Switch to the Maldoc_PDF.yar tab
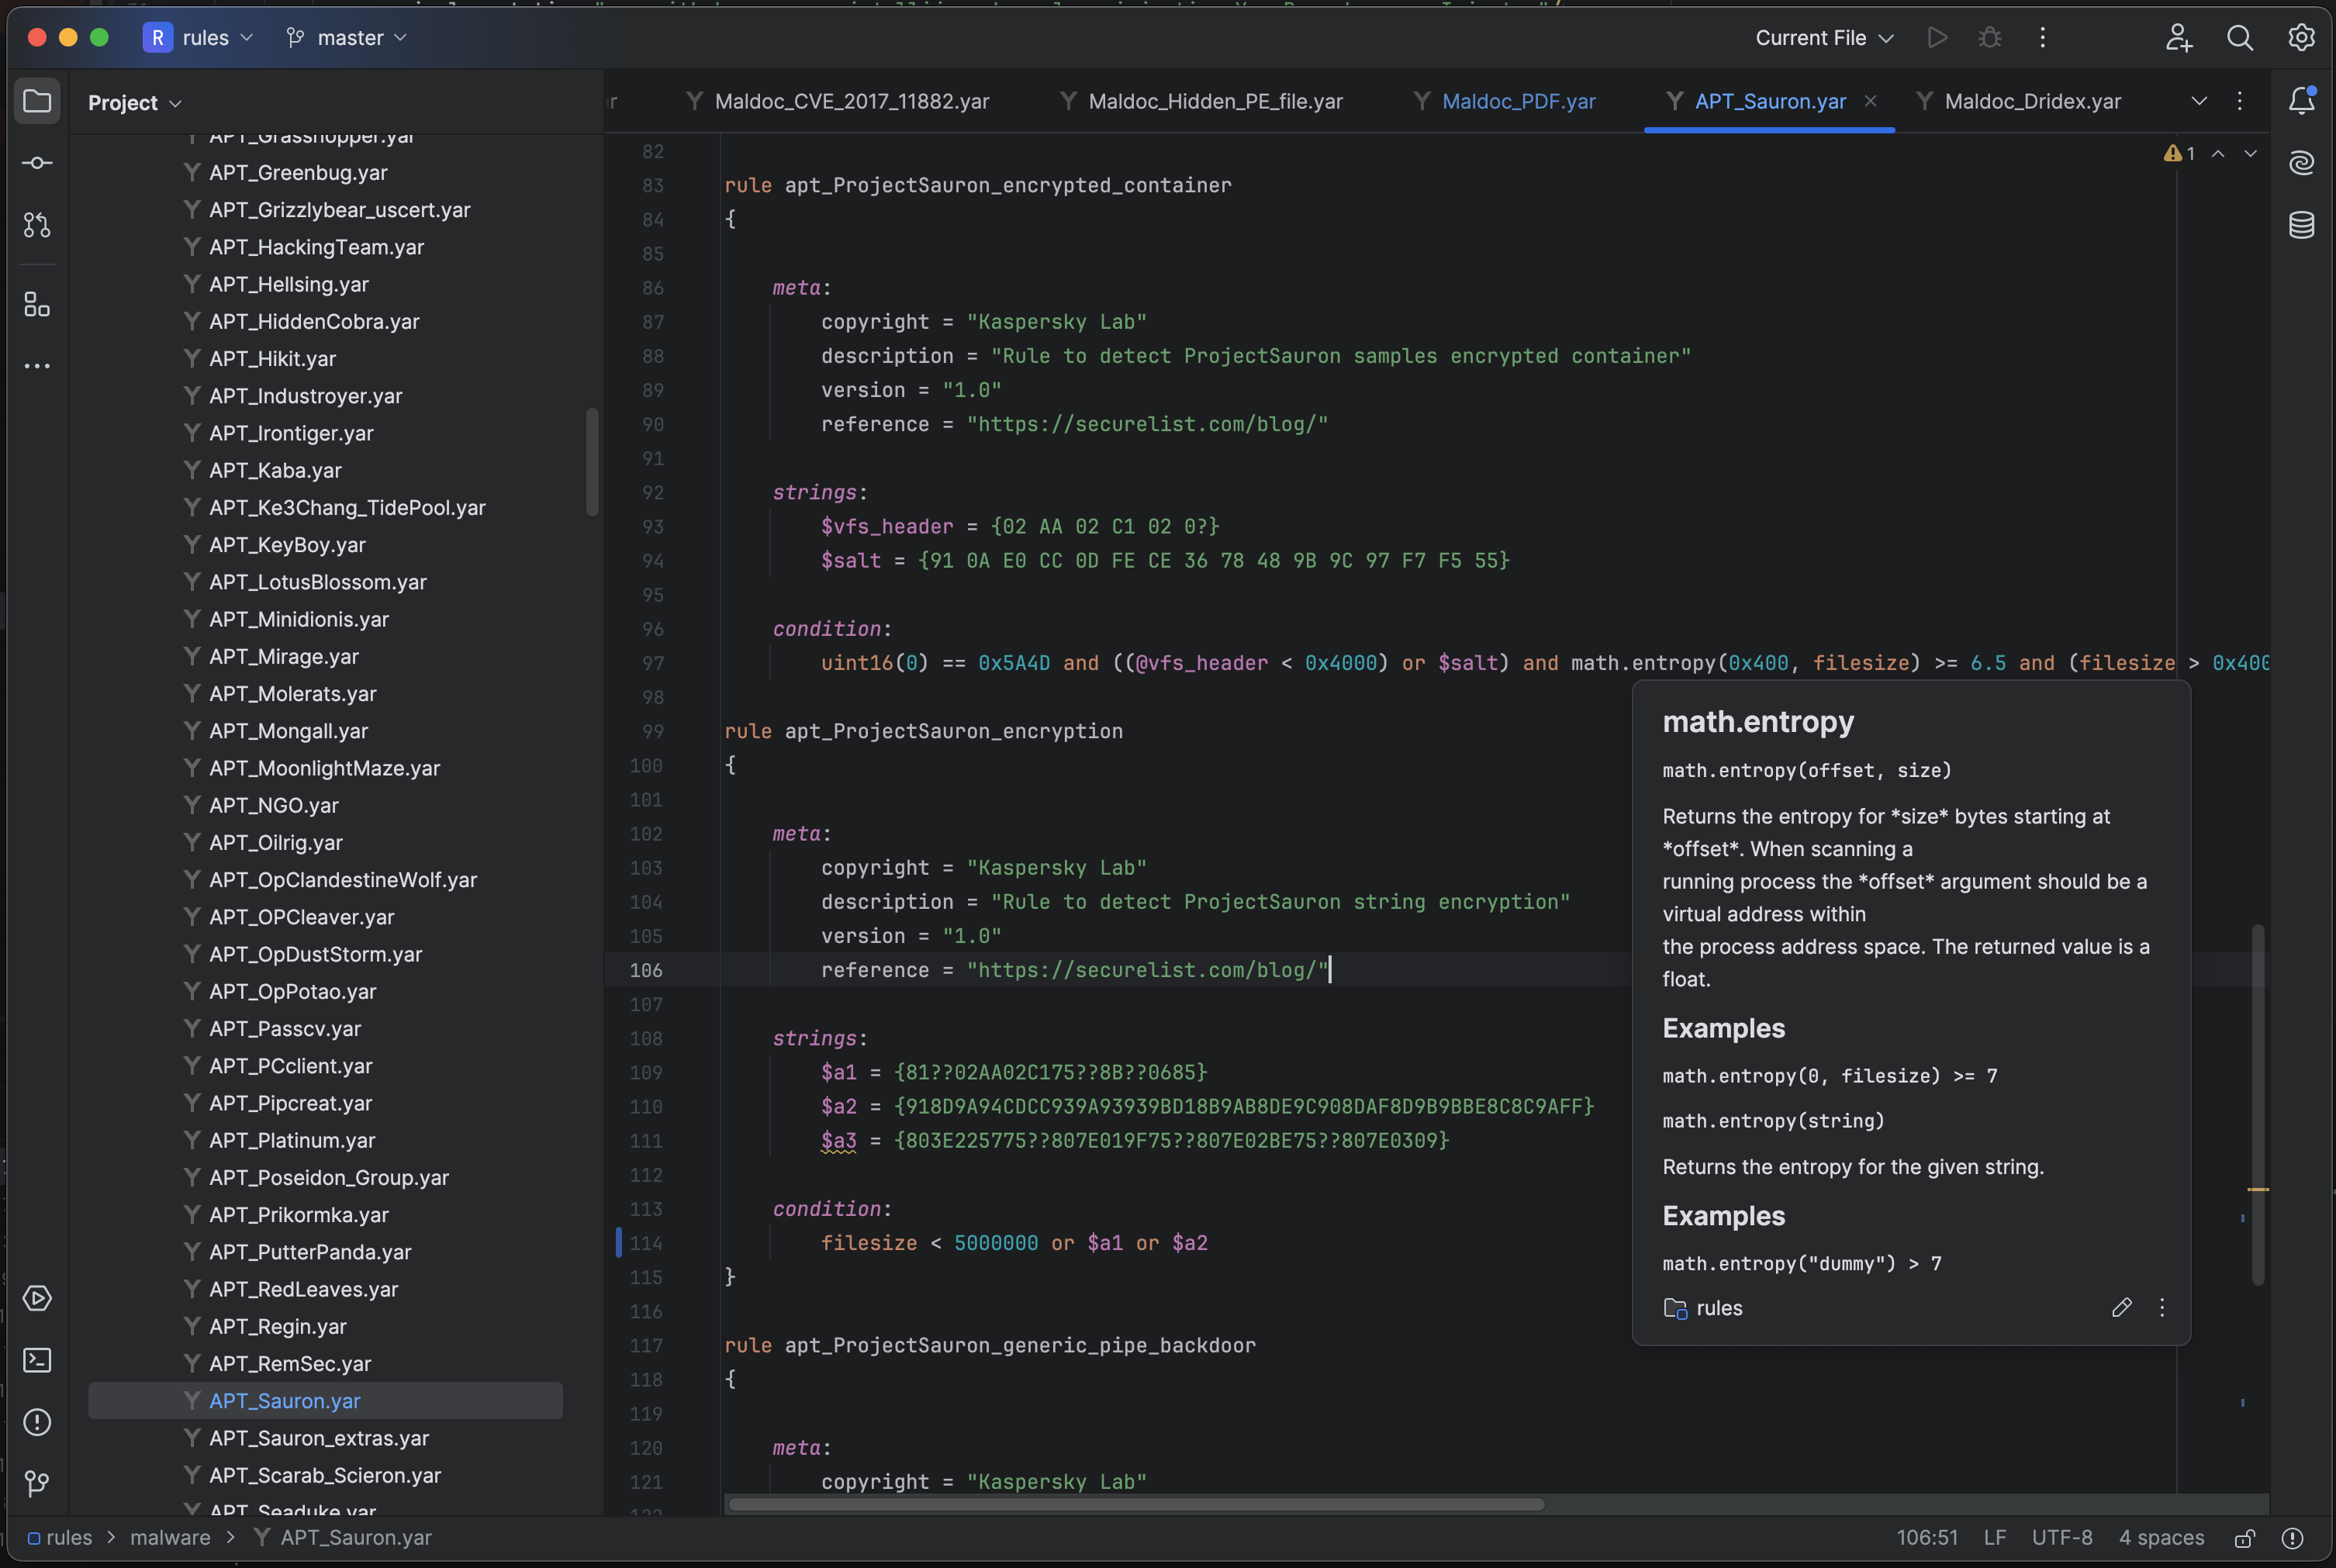The height and width of the screenshot is (1568, 2336). [x=1517, y=101]
